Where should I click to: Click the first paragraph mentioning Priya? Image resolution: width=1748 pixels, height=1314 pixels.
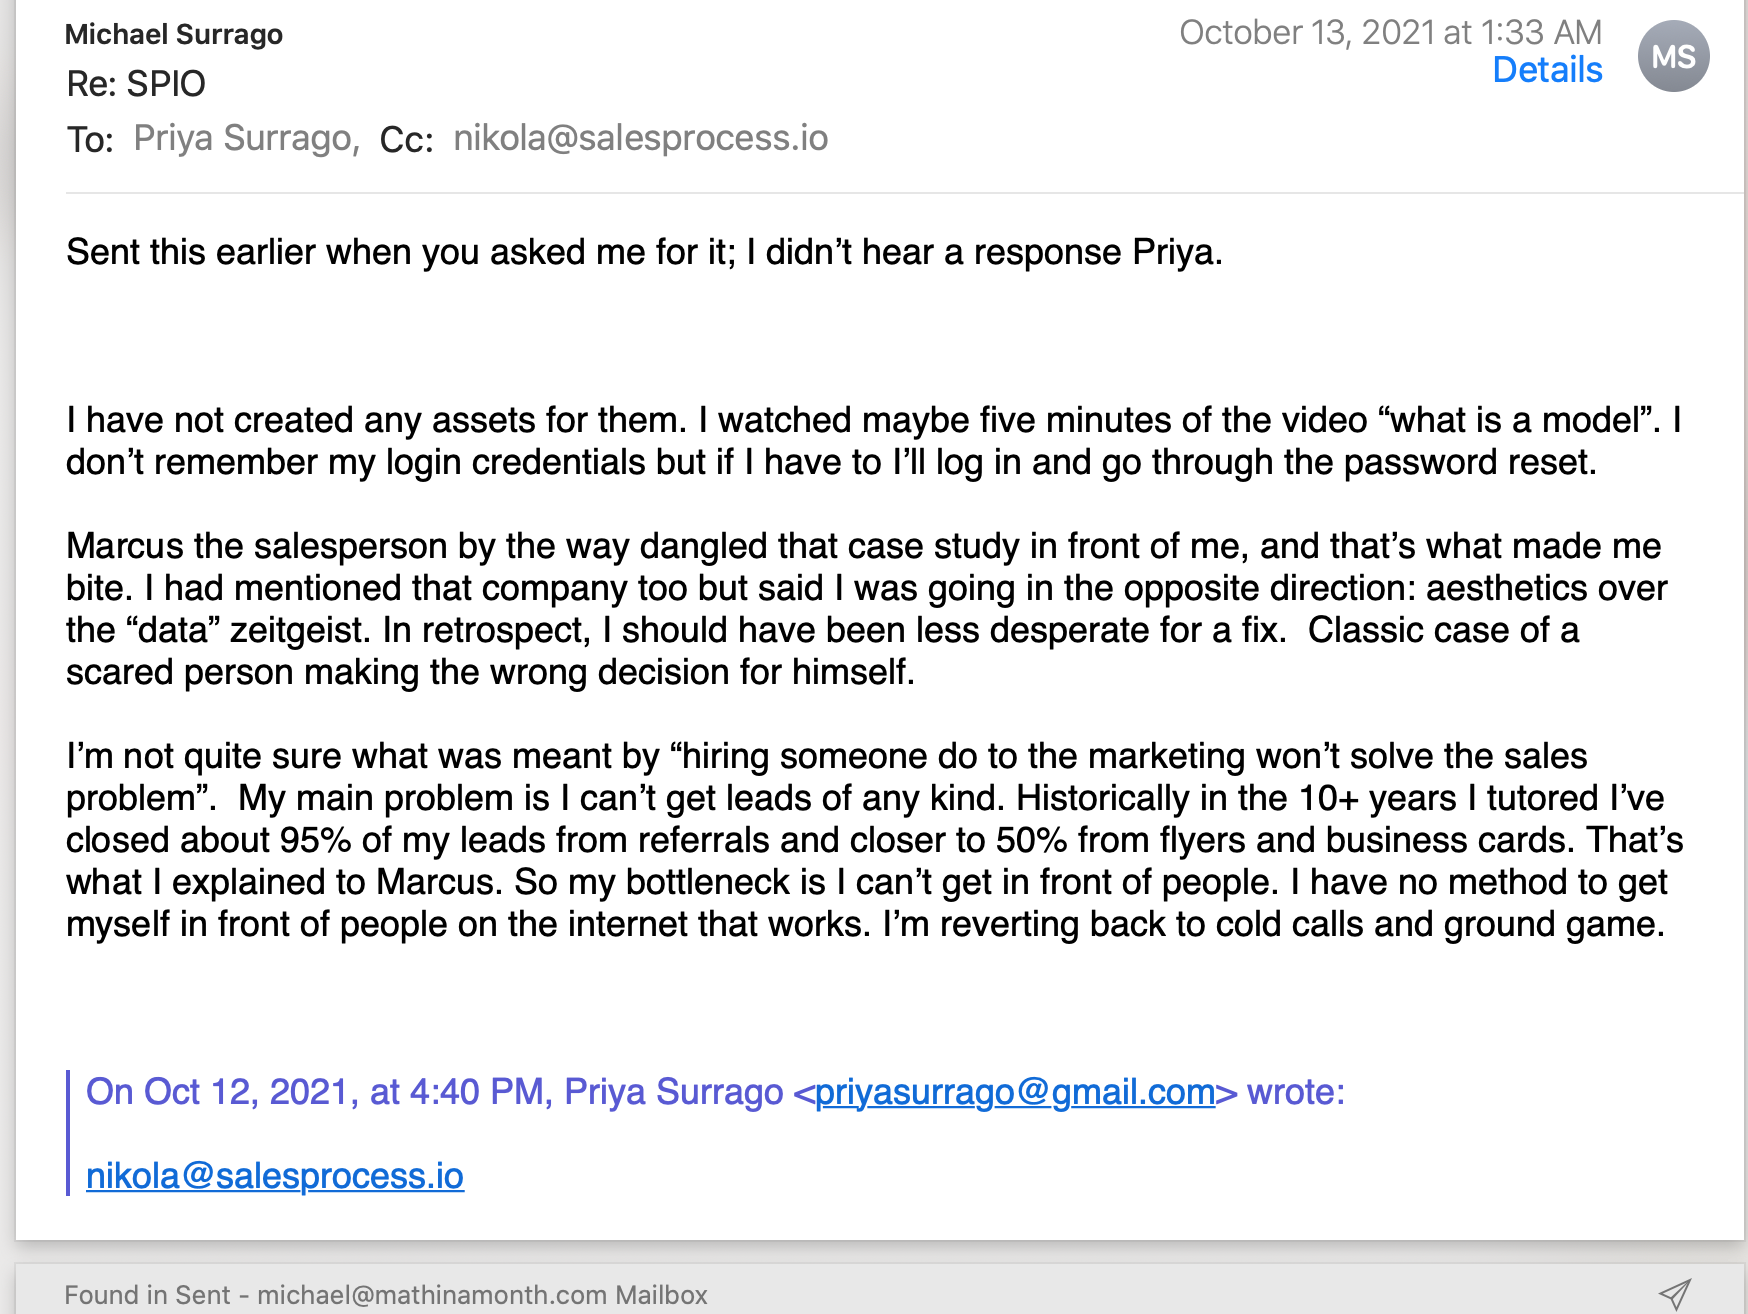click(x=644, y=252)
